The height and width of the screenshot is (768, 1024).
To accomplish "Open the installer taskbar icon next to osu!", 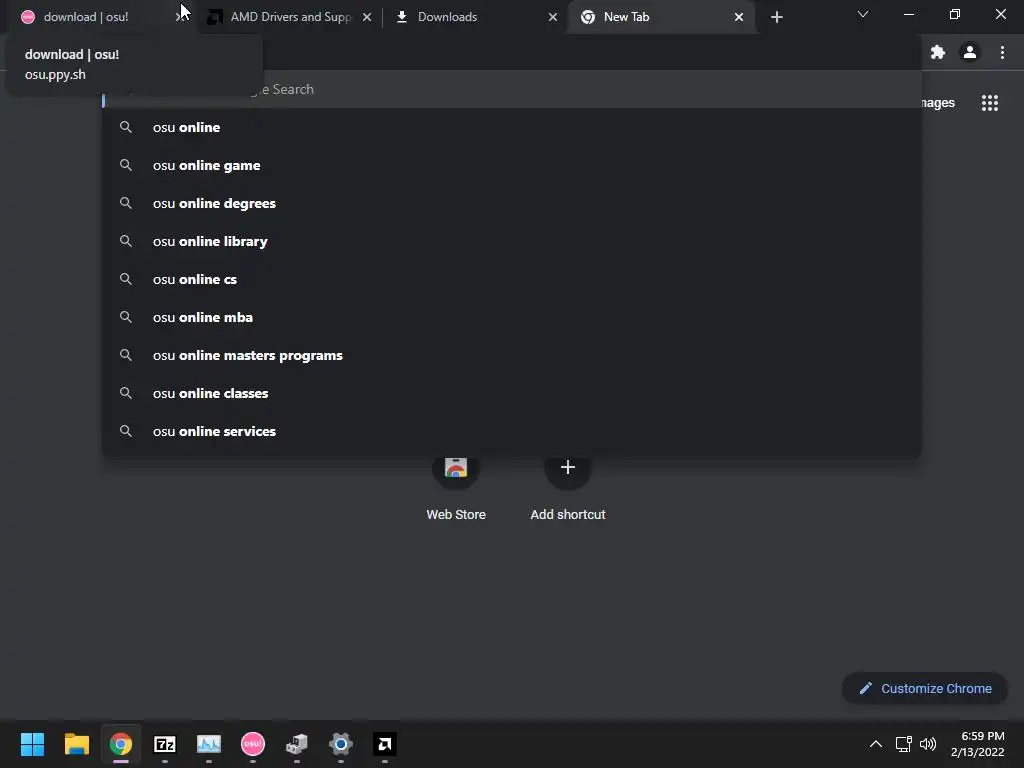I will (296, 744).
